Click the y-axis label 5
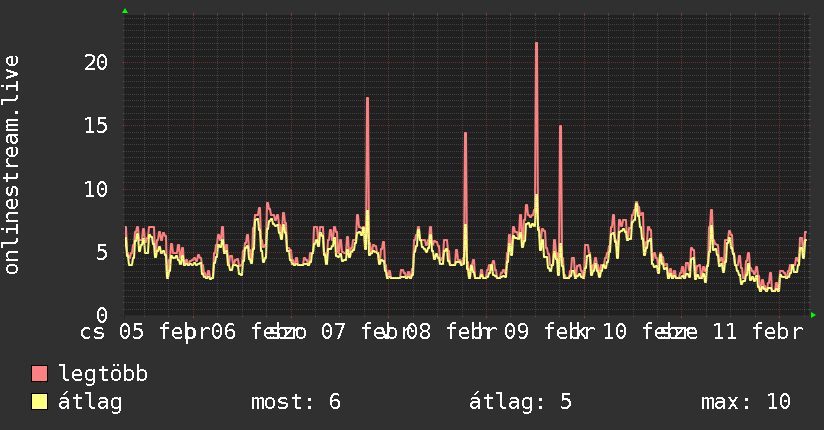The height and width of the screenshot is (430, 824). [102, 252]
